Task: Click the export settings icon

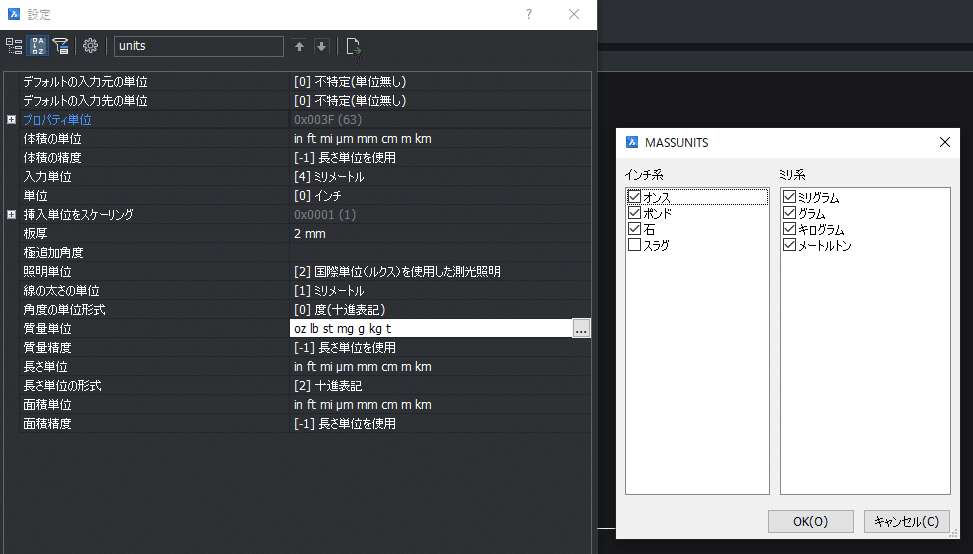Action: (x=354, y=47)
